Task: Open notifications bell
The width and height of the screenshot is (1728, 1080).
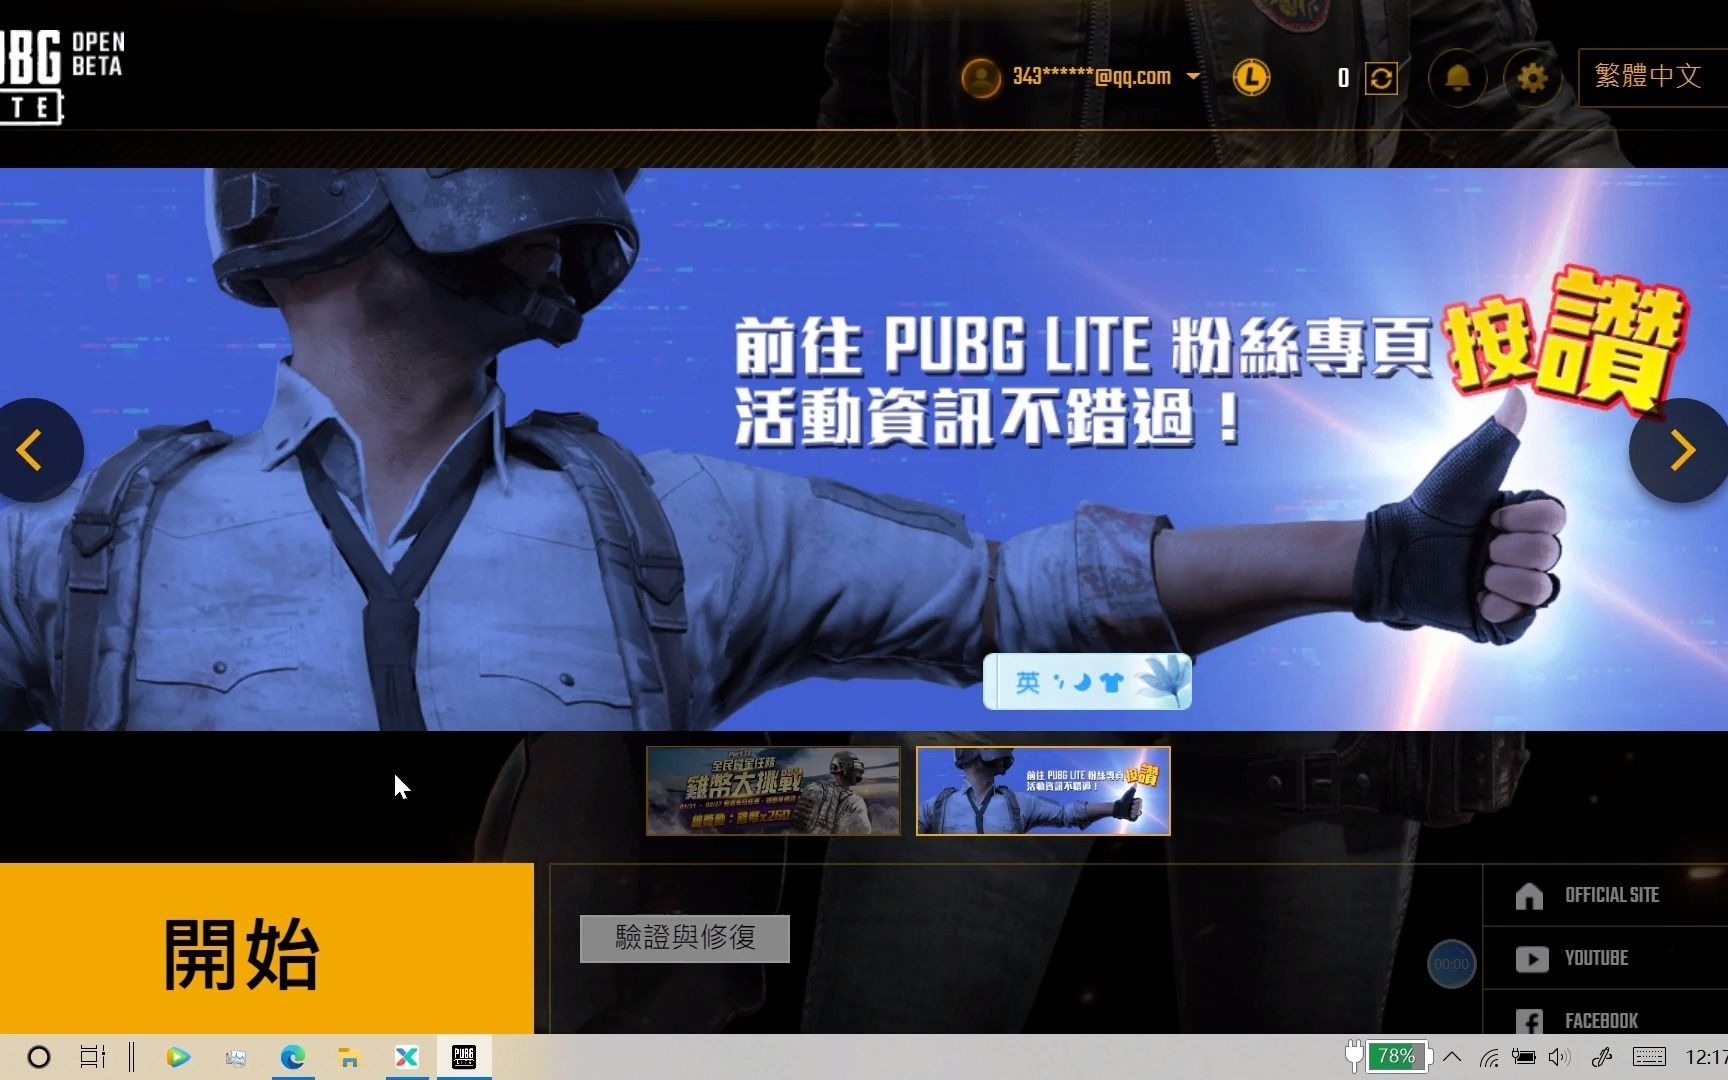Action: tap(1458, 77)
